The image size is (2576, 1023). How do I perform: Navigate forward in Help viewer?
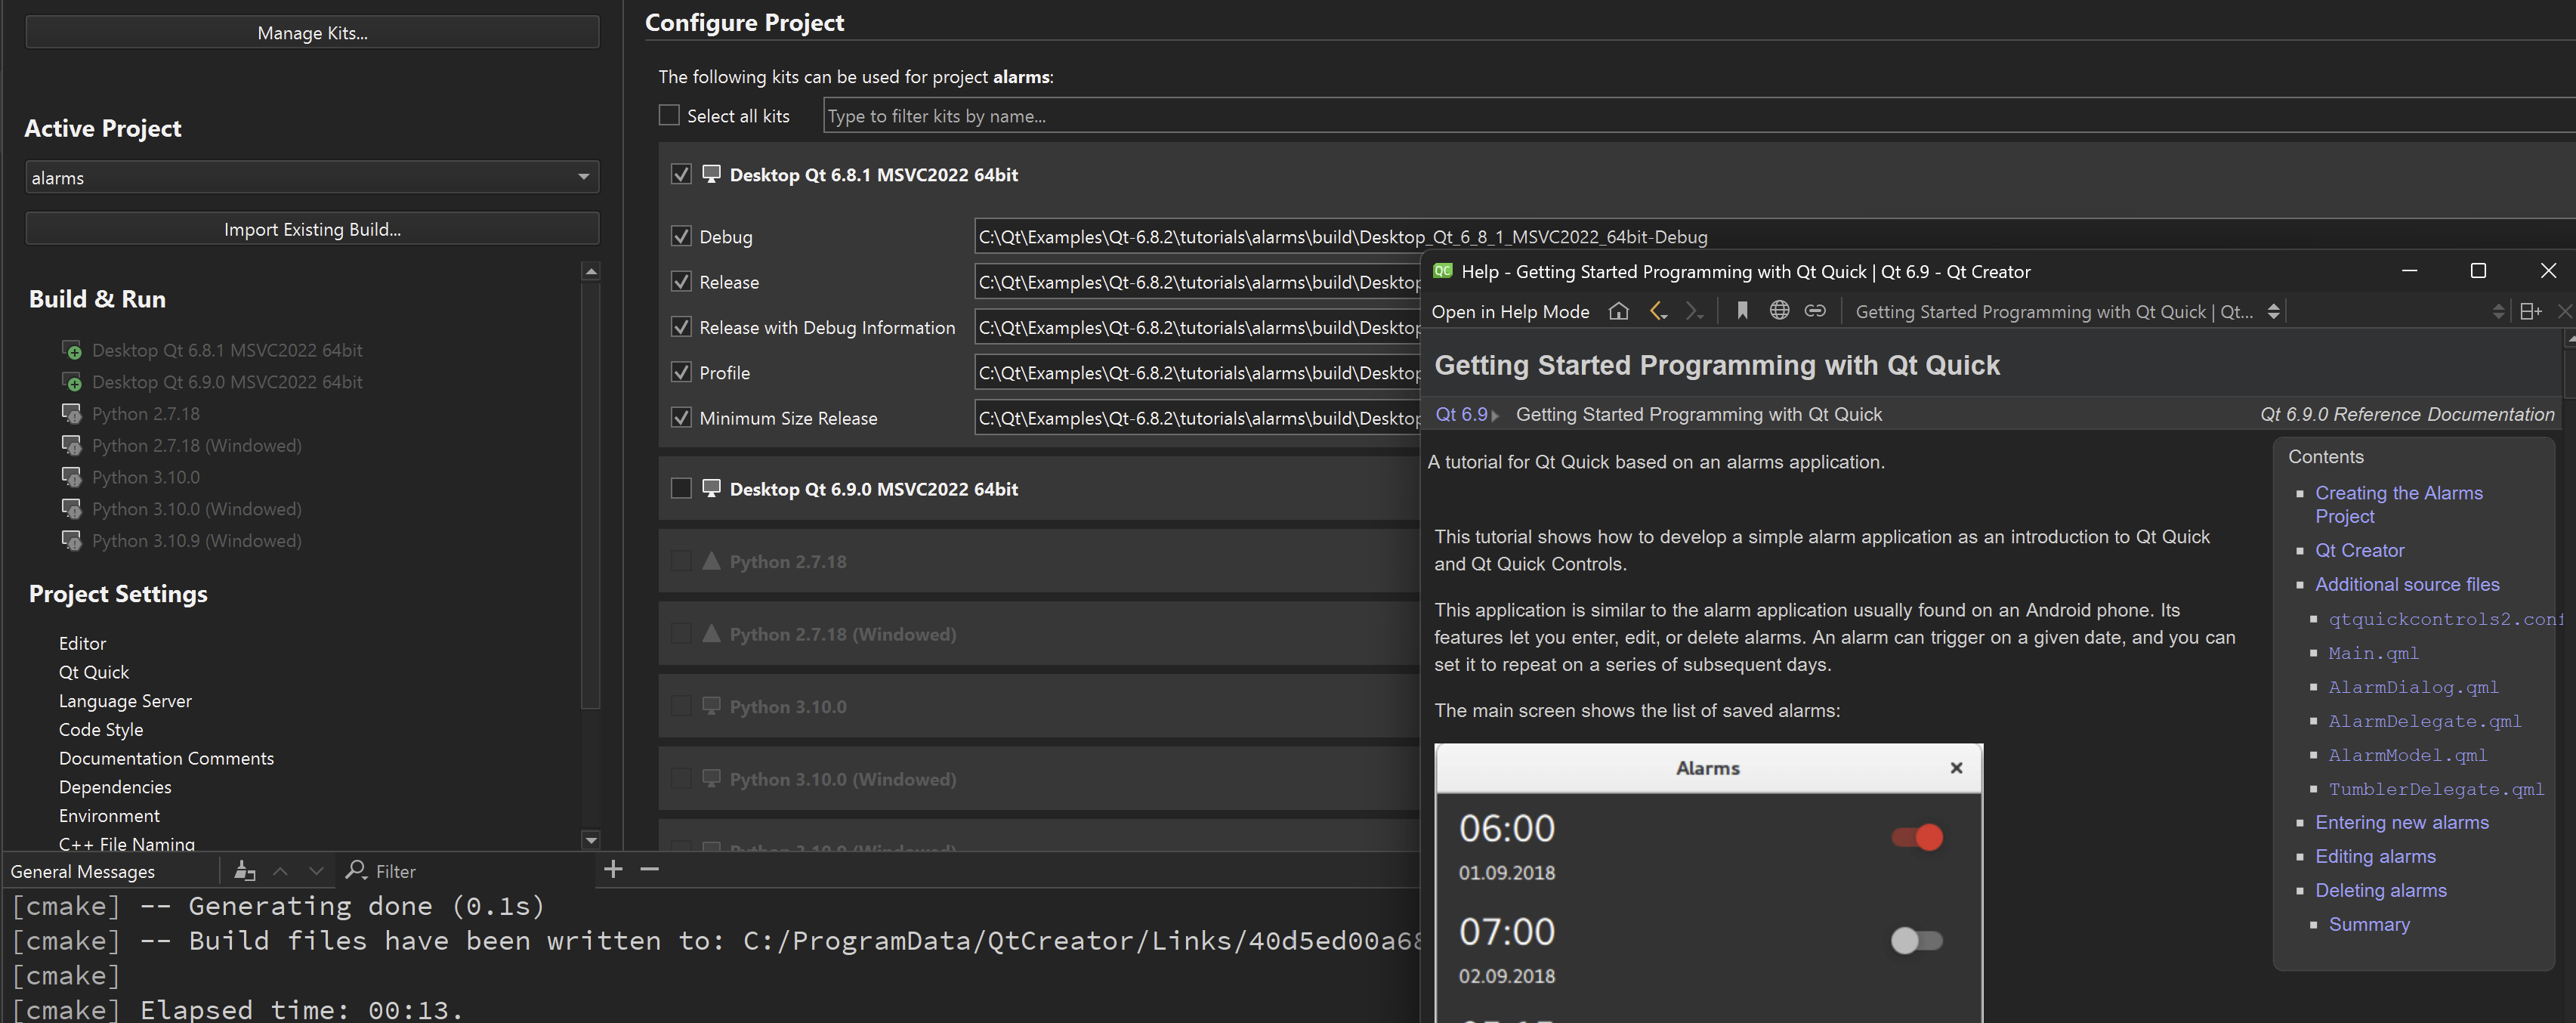tap(1693, 311)
